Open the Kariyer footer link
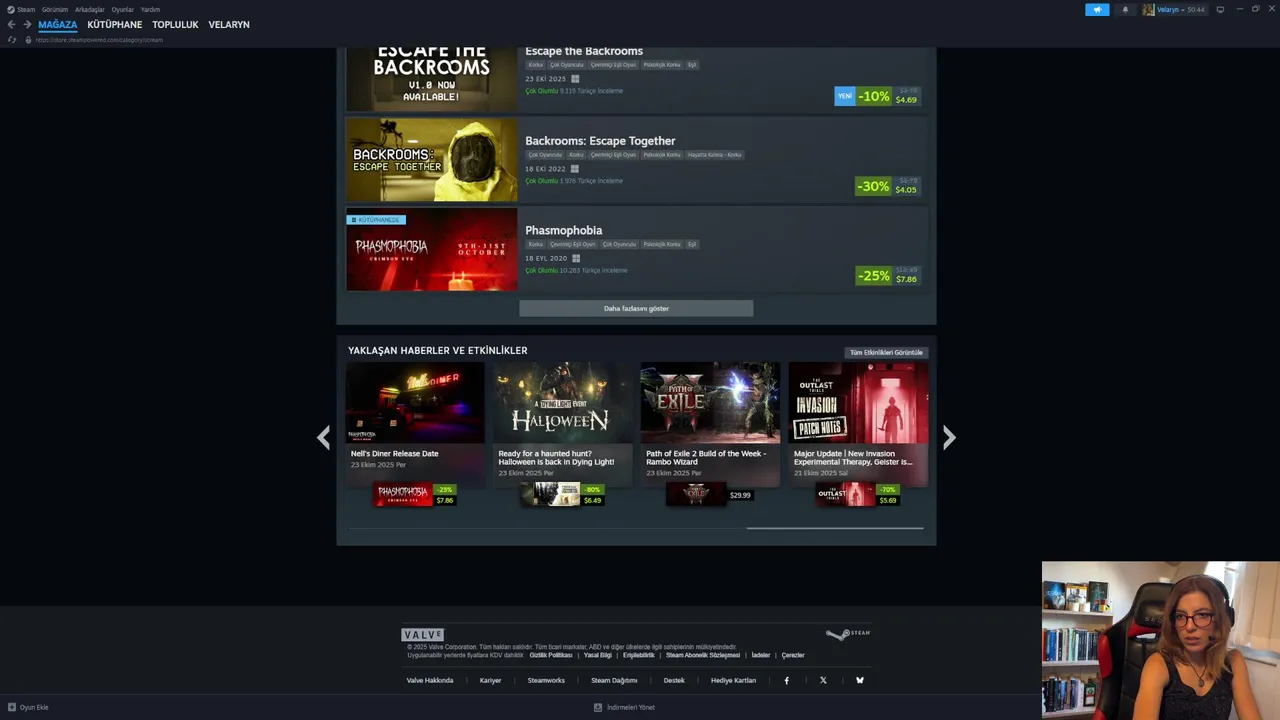 pyautogui.click(x=490, y=680)
